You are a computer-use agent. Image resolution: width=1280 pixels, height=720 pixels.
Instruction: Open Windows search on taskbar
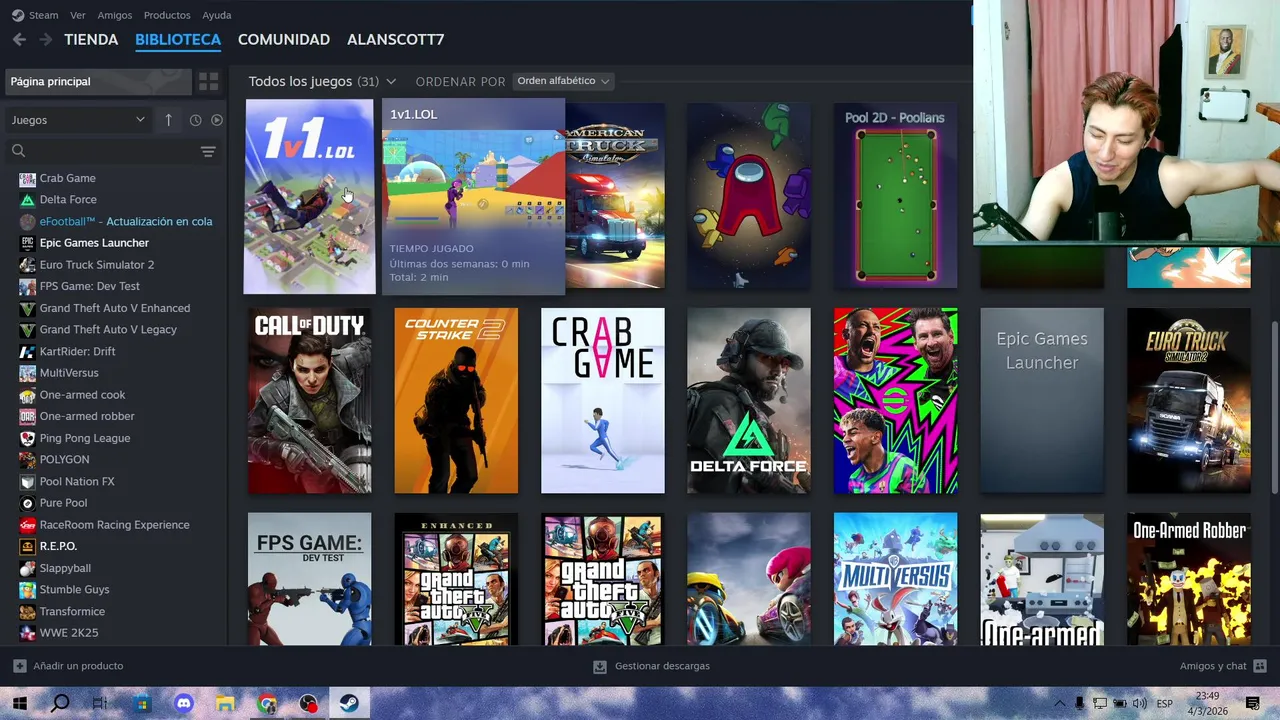(60, 703)
